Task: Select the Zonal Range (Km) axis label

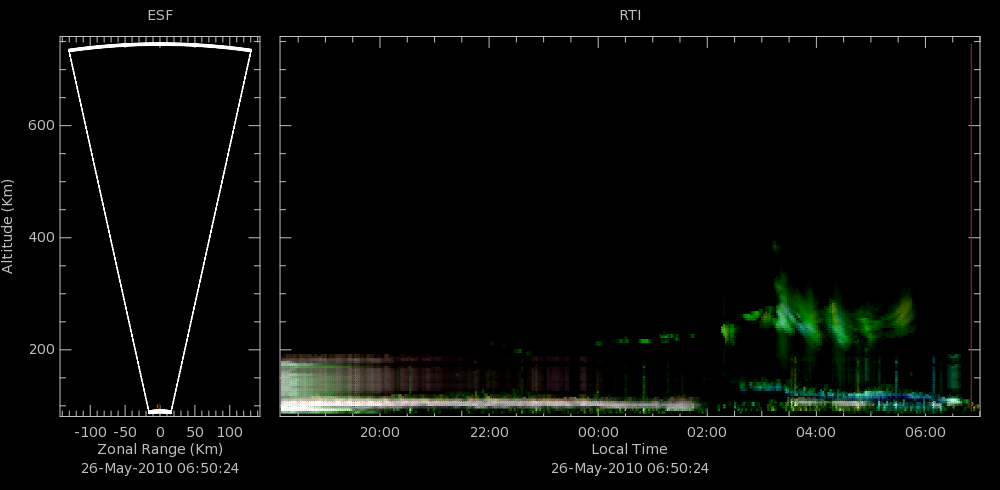Action: point(160,449)
